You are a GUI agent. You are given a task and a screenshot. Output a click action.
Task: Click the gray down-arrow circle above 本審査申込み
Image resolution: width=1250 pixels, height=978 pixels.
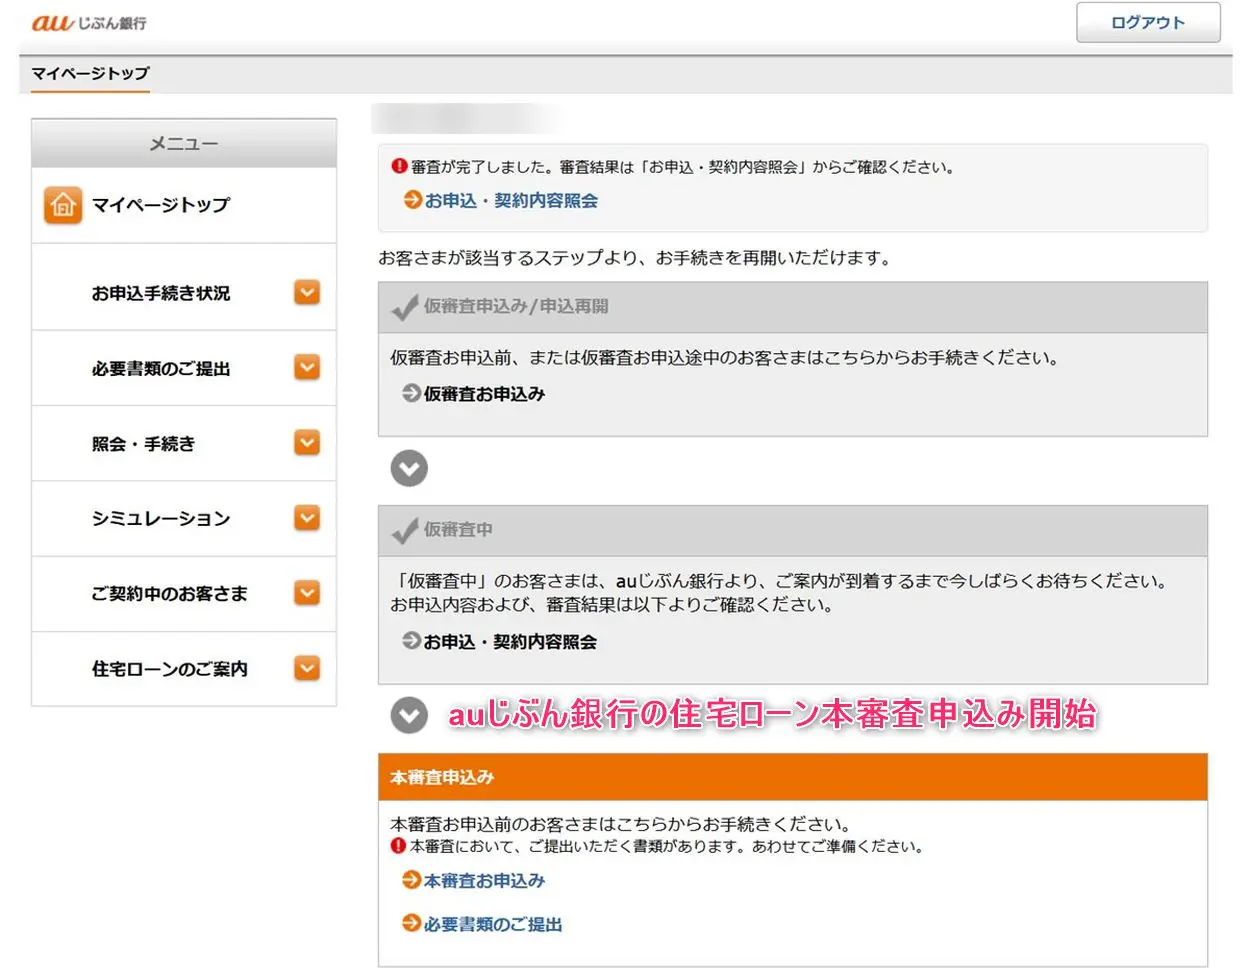[409, 715]
